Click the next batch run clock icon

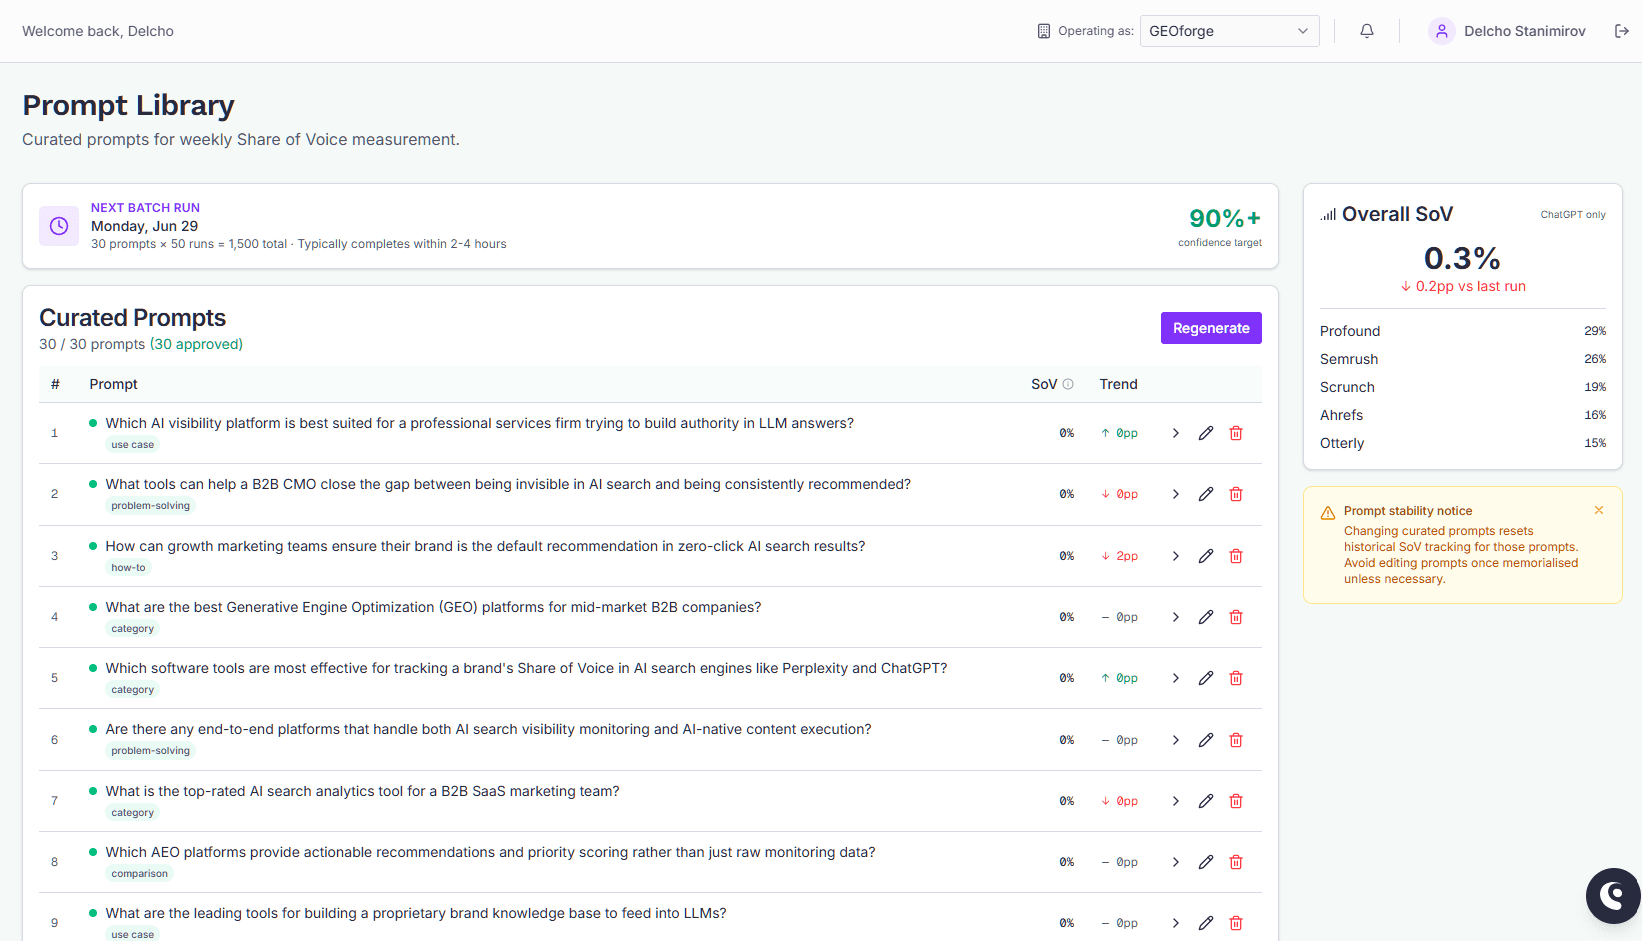point(59,226)
